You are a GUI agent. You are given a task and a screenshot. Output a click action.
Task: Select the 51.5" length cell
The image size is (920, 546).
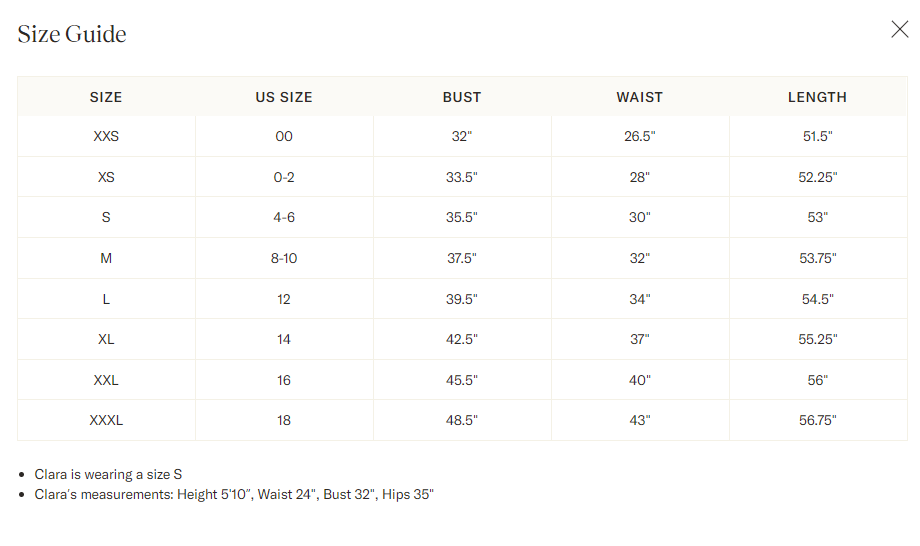(817, 136)
